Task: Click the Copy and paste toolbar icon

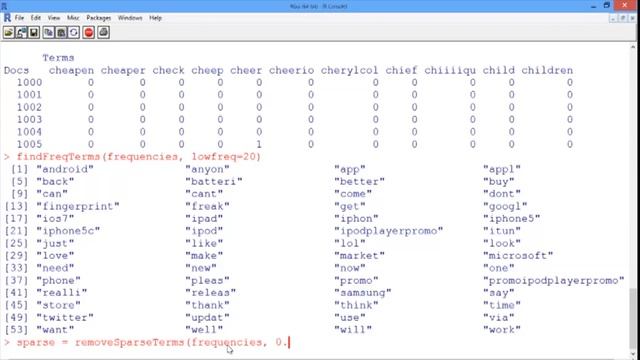Action: [74, 33]
